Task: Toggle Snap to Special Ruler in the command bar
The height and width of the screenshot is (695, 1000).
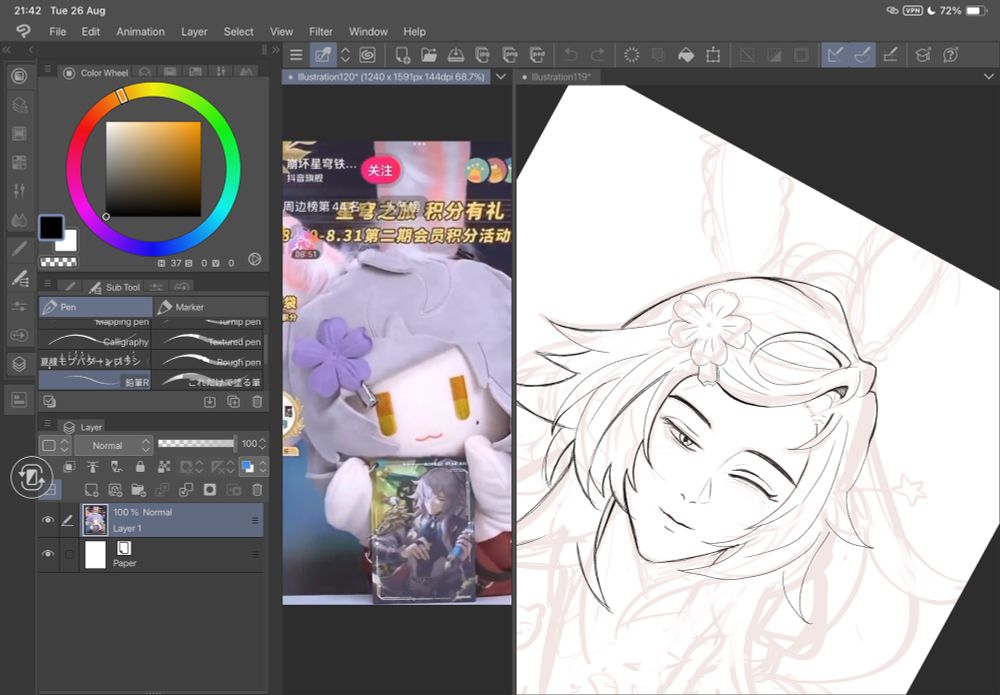Action: pyautogui.click(x=862, y=55)
